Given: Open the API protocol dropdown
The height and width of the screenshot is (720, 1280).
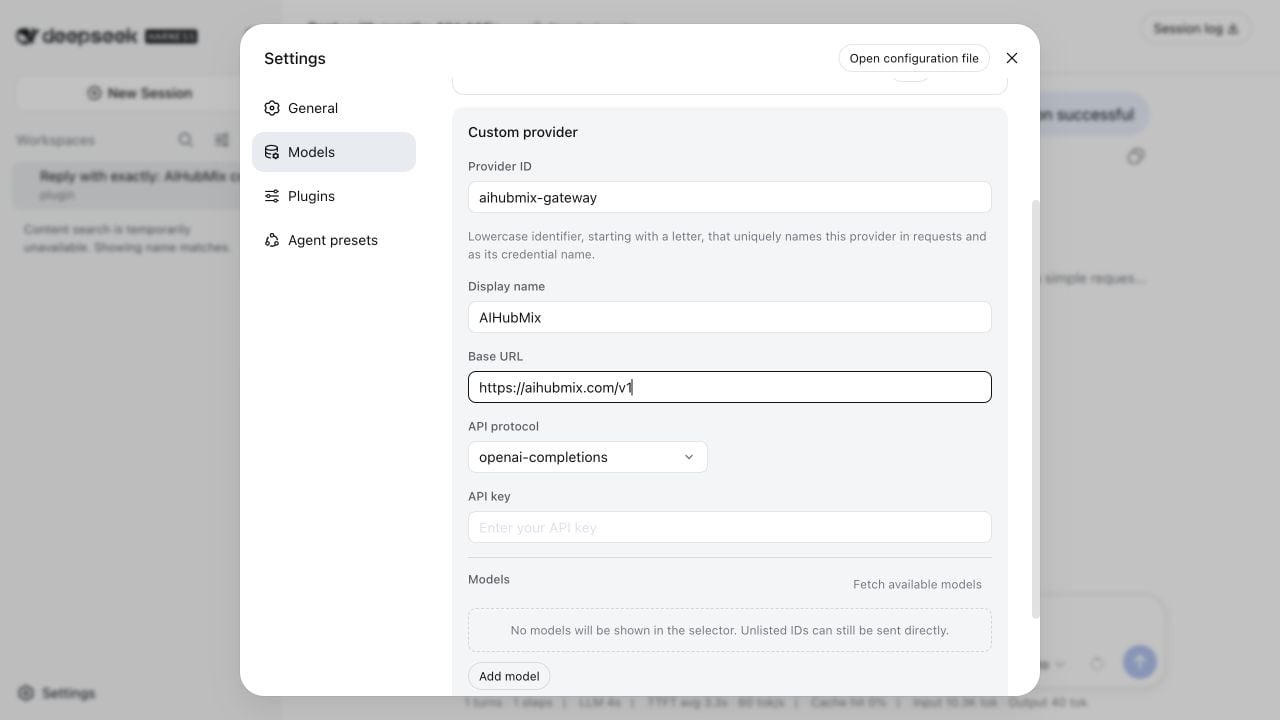Looking at the screenshot, I should [x=587, y=457].
